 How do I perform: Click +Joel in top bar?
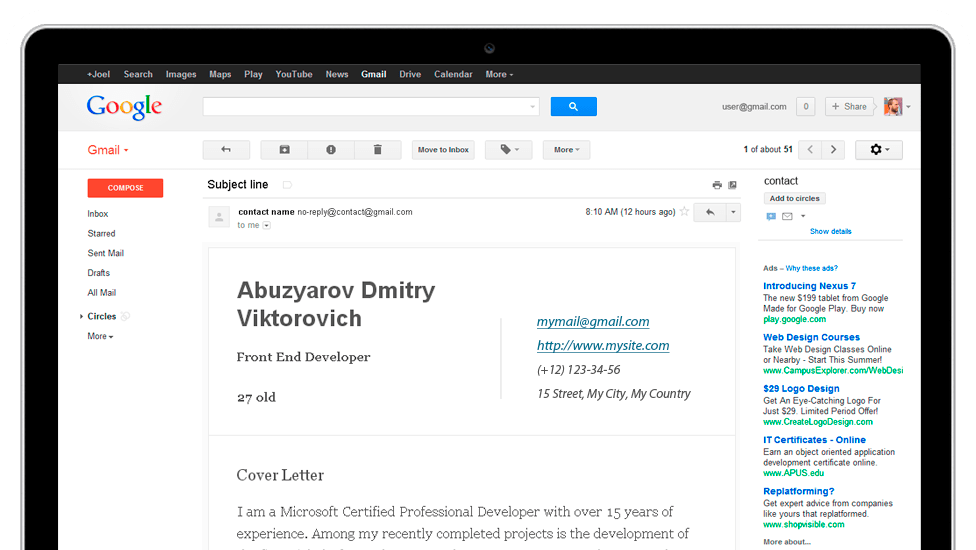98,74
